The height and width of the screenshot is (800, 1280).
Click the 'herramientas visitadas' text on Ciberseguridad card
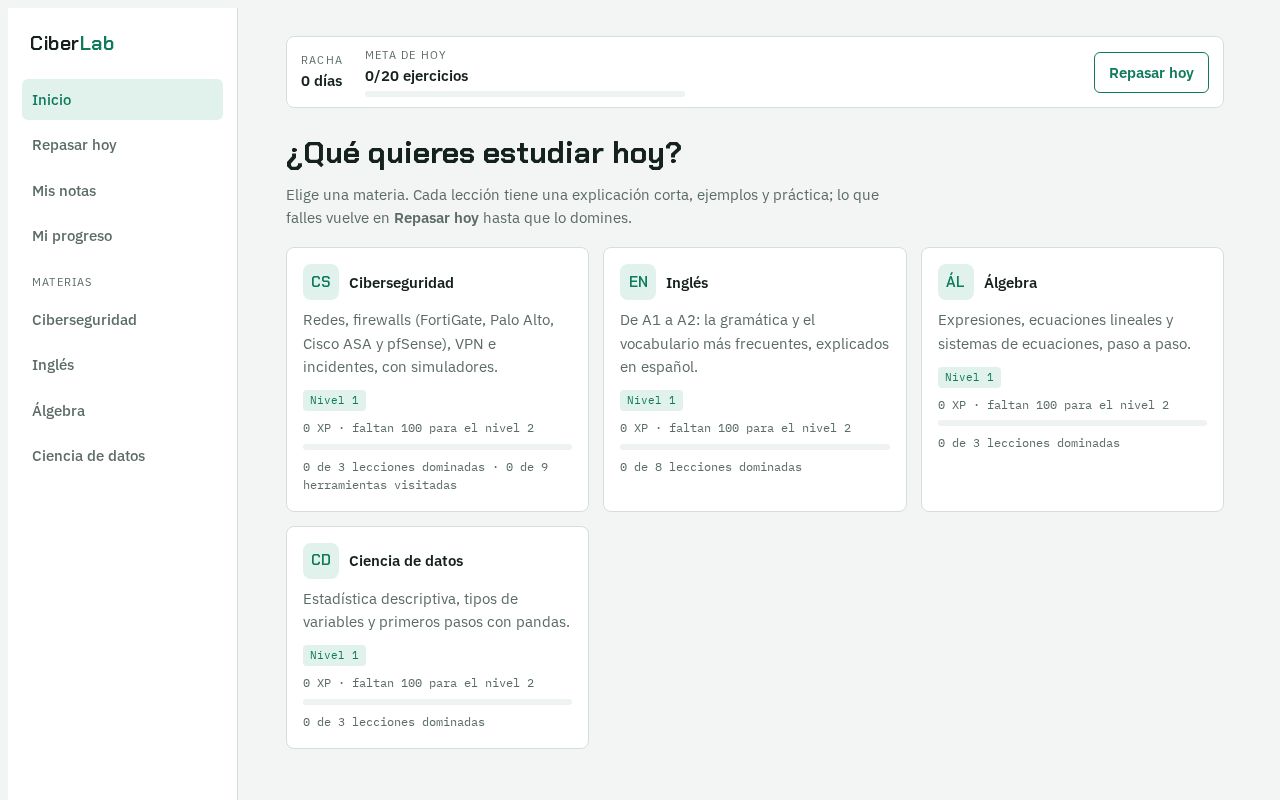coord(380,485)
